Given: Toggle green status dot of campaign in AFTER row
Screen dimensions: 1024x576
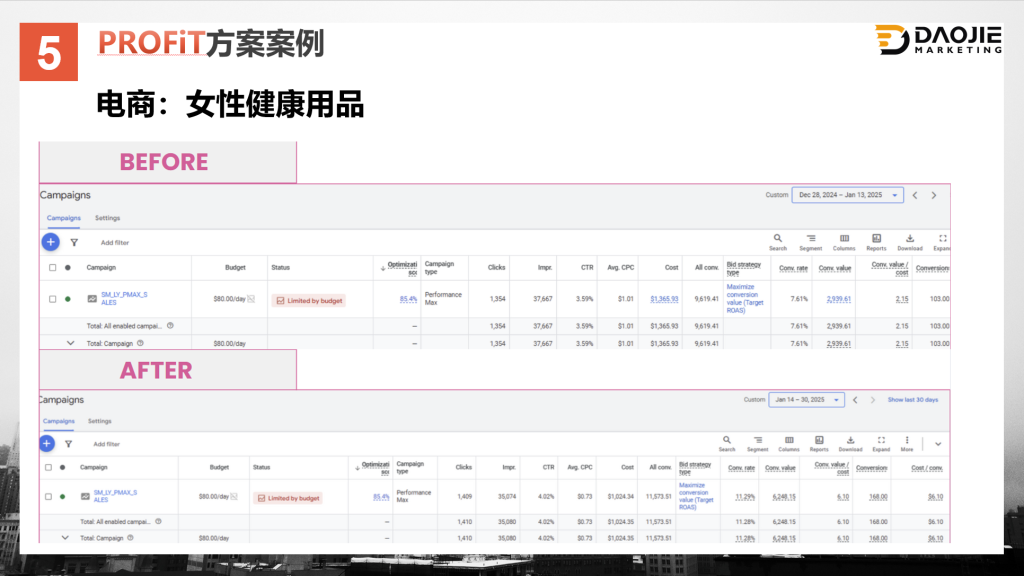Looking at the screenshot, I should click(x=62, y=496).
